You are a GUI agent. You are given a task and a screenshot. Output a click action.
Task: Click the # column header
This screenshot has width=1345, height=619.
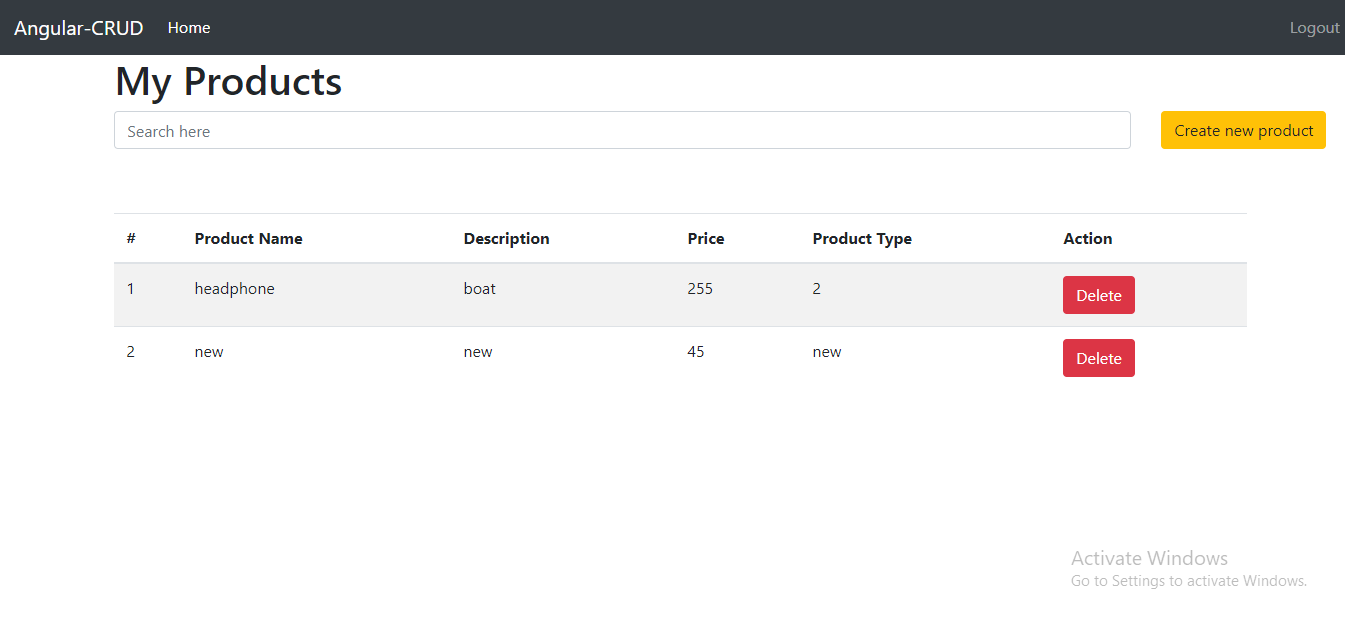[131, 238]
